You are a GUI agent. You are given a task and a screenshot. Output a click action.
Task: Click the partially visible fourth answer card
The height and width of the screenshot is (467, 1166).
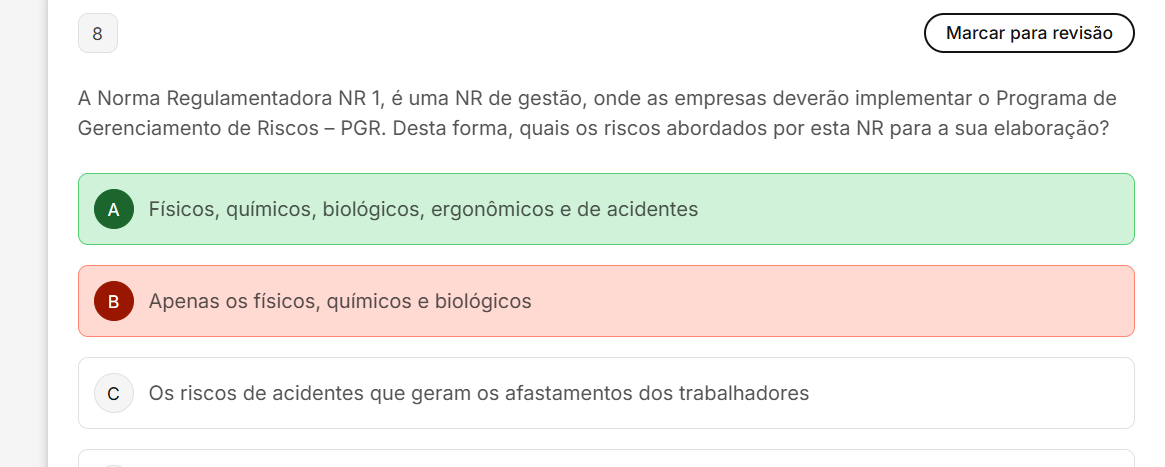coord(606,459)
